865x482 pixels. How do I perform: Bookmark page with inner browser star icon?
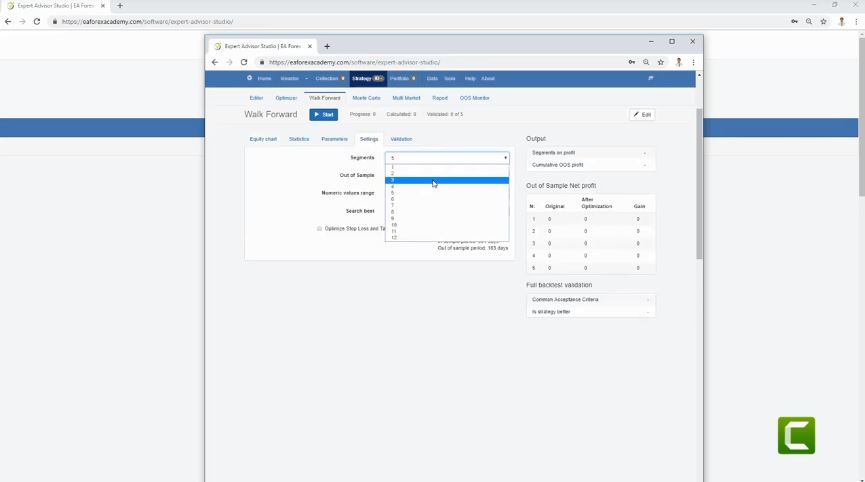661,62
